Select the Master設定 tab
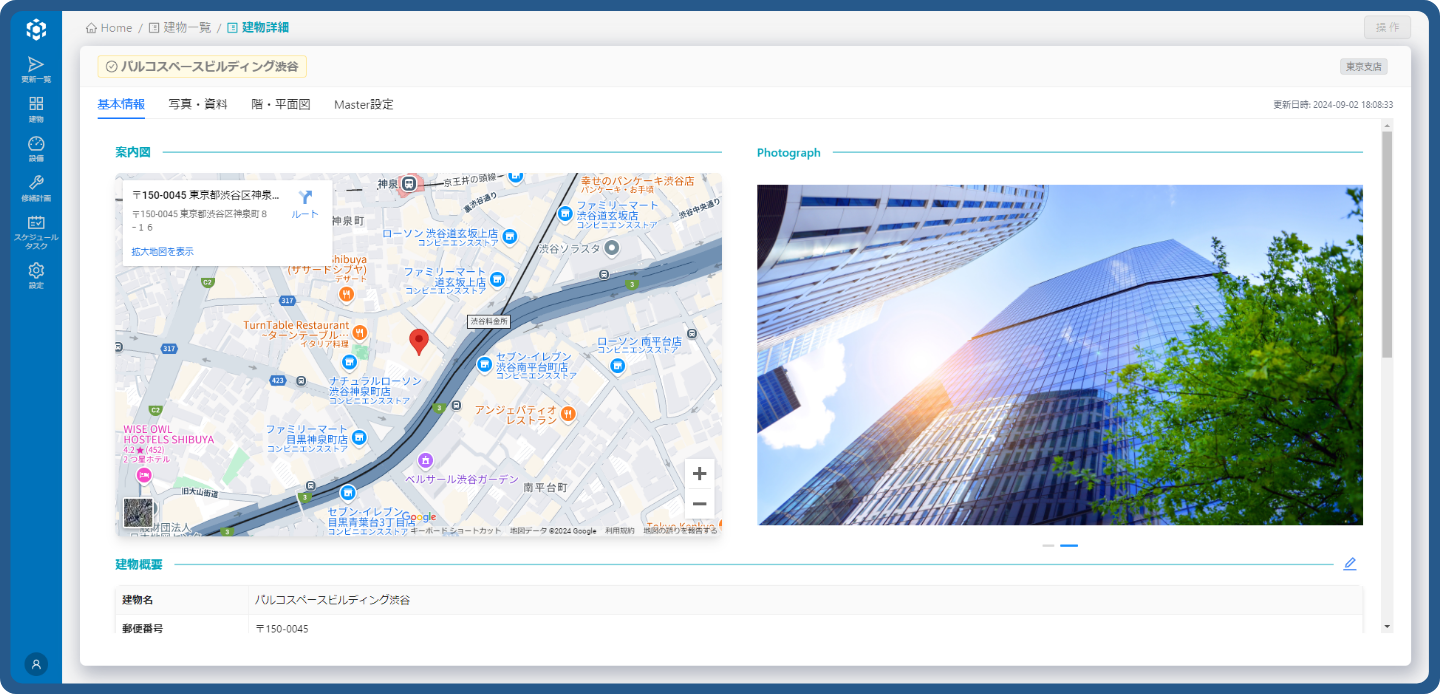This screenshot has height=694, width=1440. tap(363, 104)
